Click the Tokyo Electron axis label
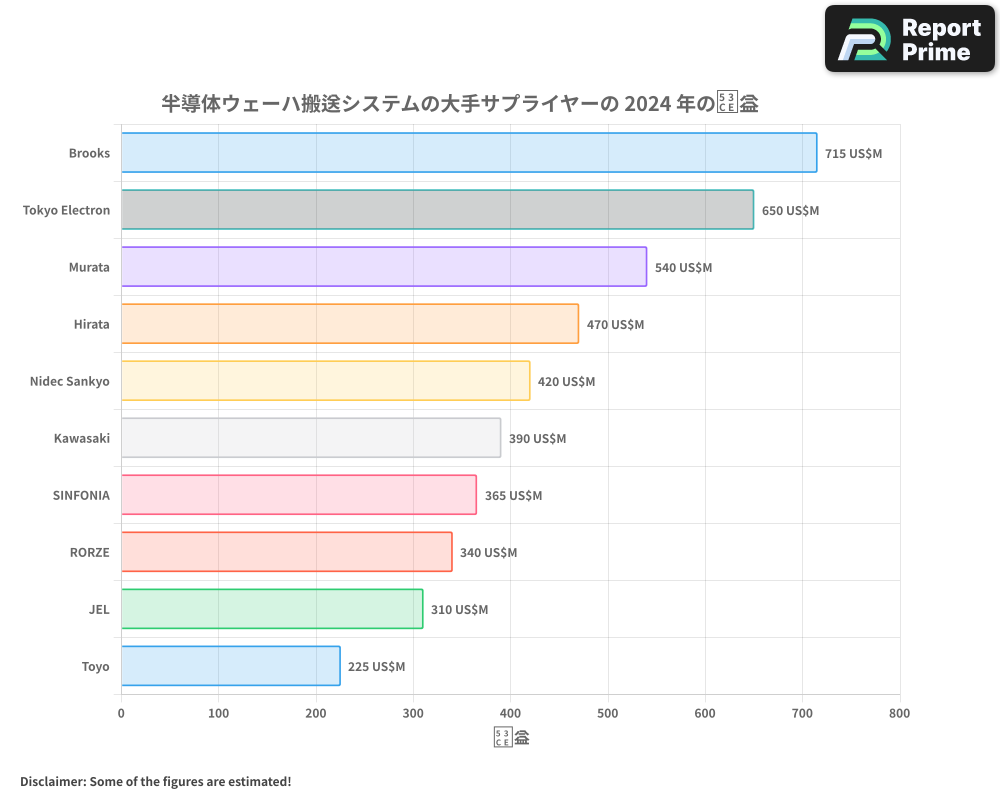The image size is (1000, 800). [x=67, y=210]
